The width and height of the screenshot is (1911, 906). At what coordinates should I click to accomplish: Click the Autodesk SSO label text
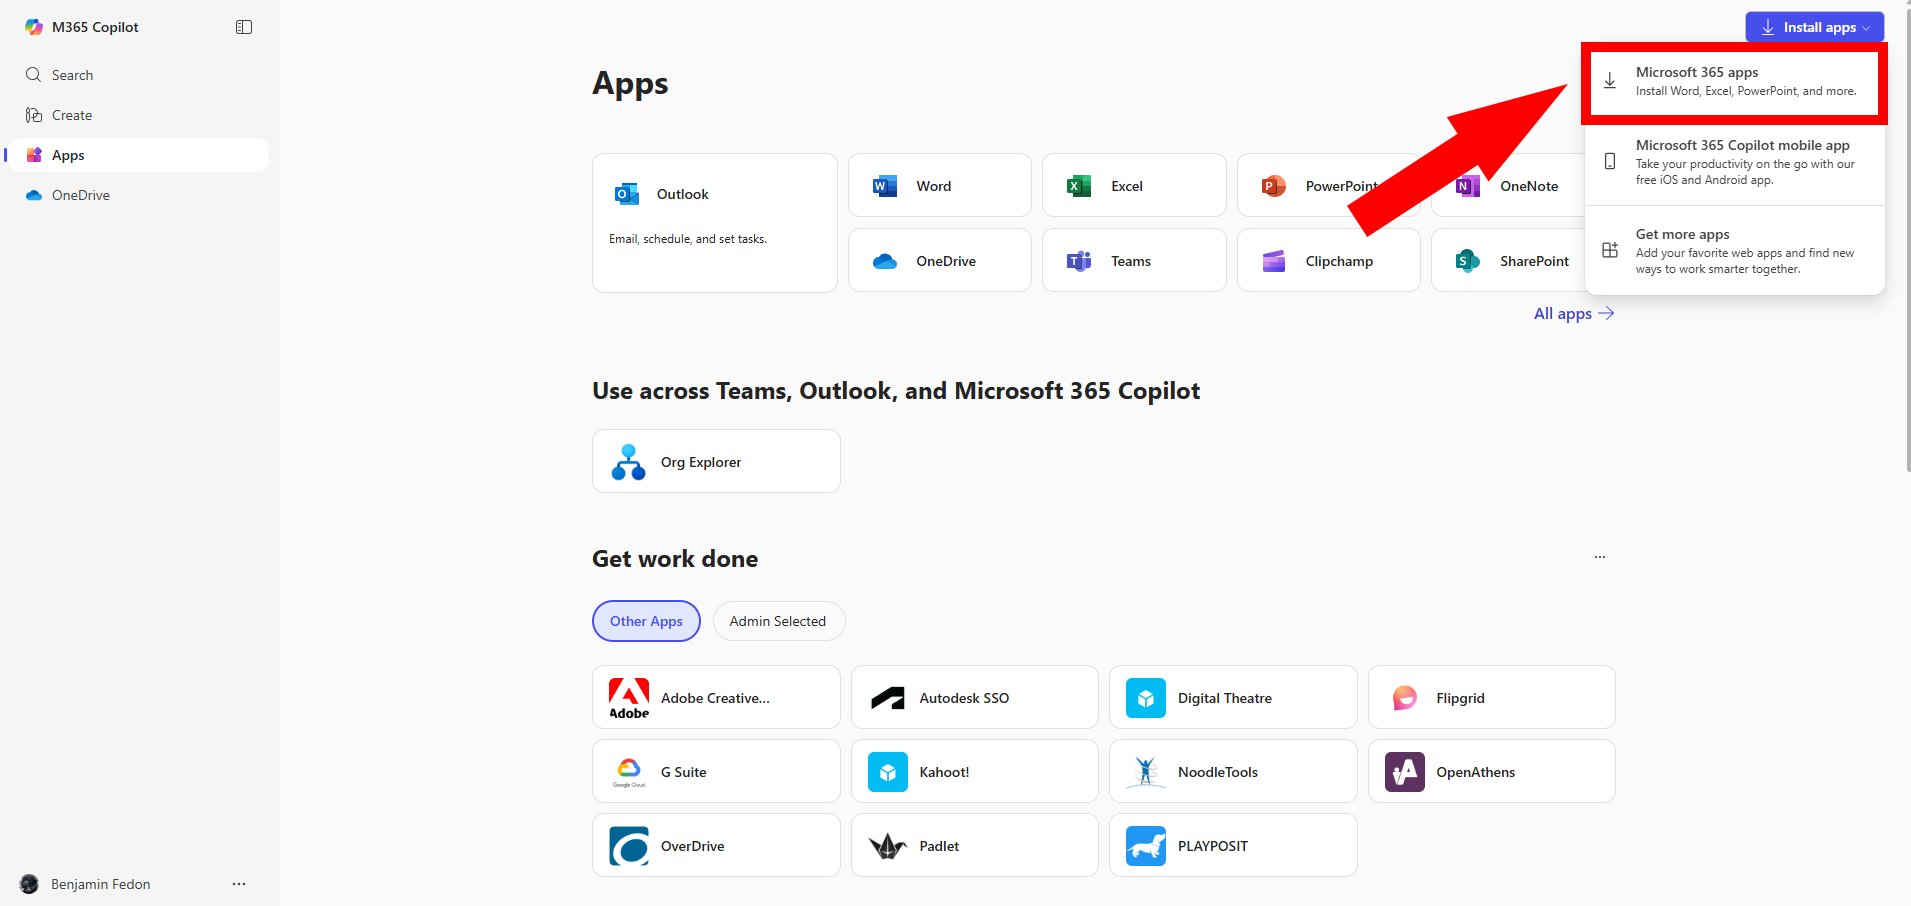coord(964,698)
